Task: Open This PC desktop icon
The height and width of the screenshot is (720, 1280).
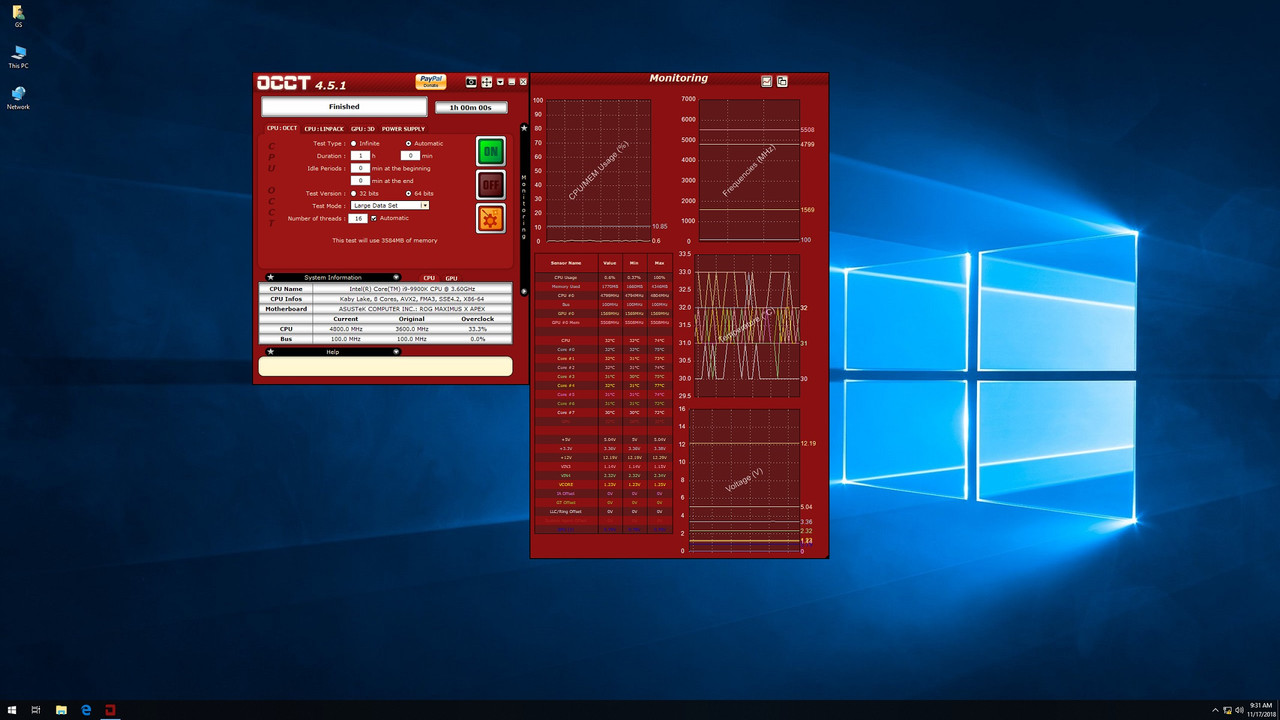Action: click(18, 57)
